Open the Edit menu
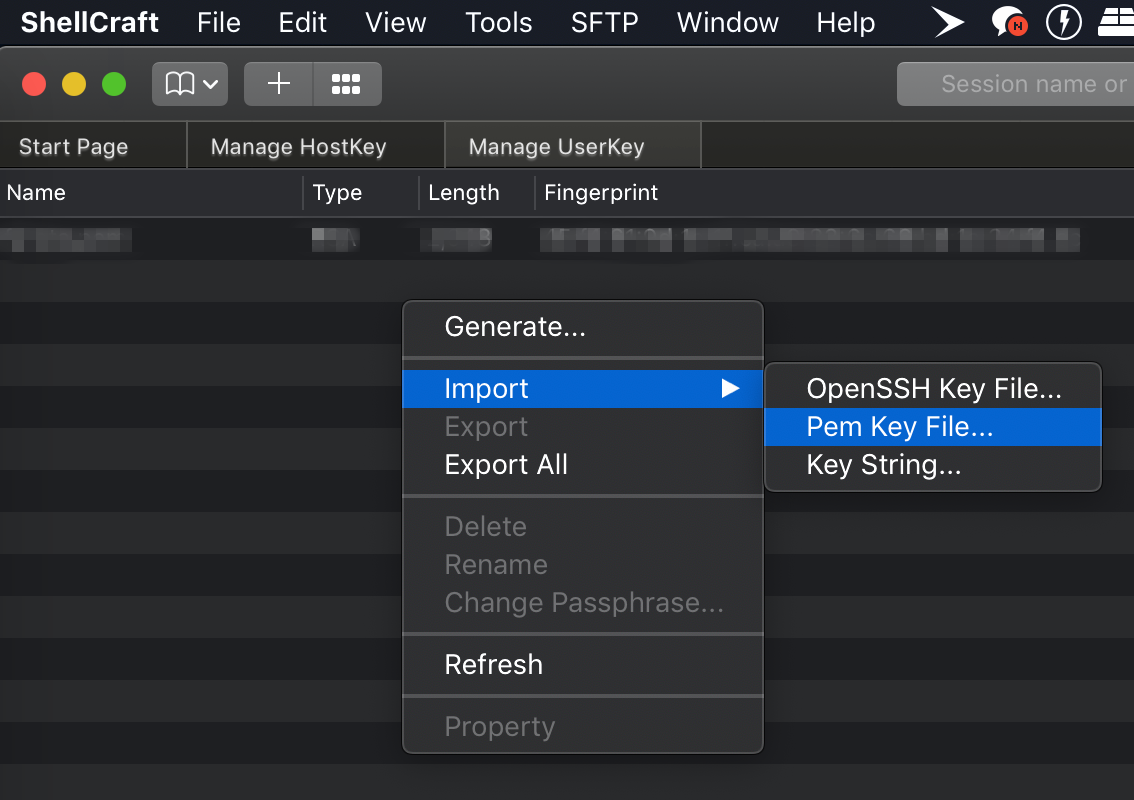Viewport: 1134px width, 800px height. coord(302,22)
